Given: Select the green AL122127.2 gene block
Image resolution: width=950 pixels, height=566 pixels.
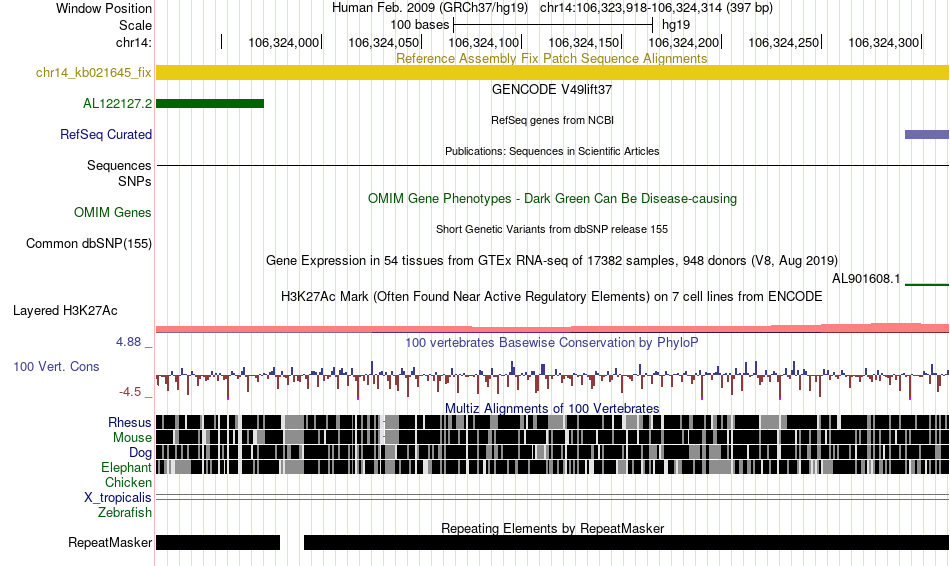Looking at the screenshot, I should click(210, 104).
